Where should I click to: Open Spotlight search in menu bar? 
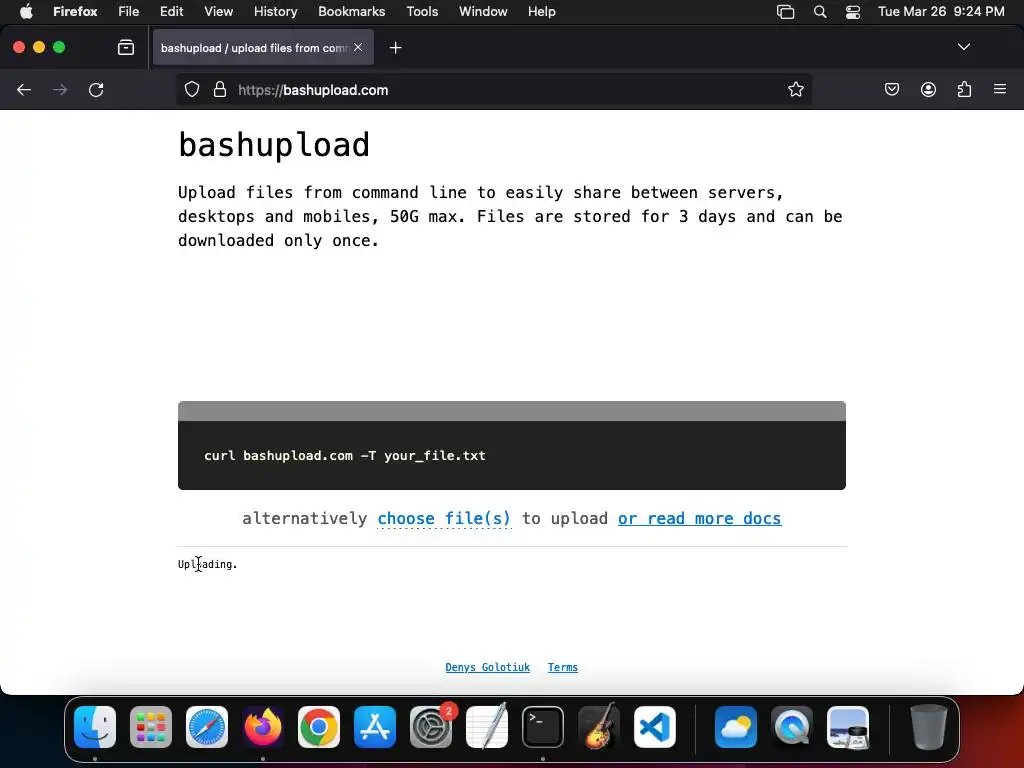[x=820, y=12]
